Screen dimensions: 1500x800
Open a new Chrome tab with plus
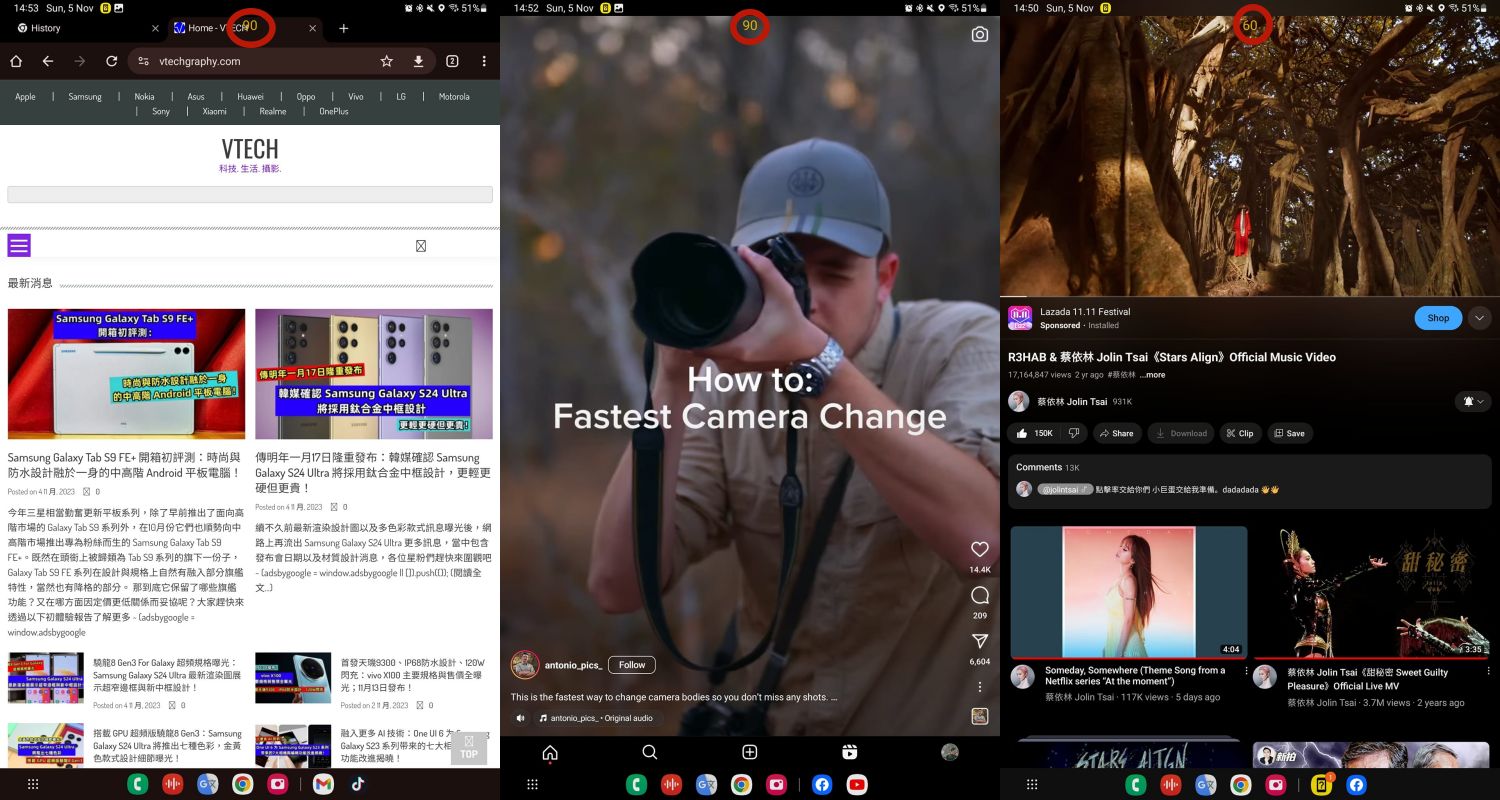(x=344, y=28)
